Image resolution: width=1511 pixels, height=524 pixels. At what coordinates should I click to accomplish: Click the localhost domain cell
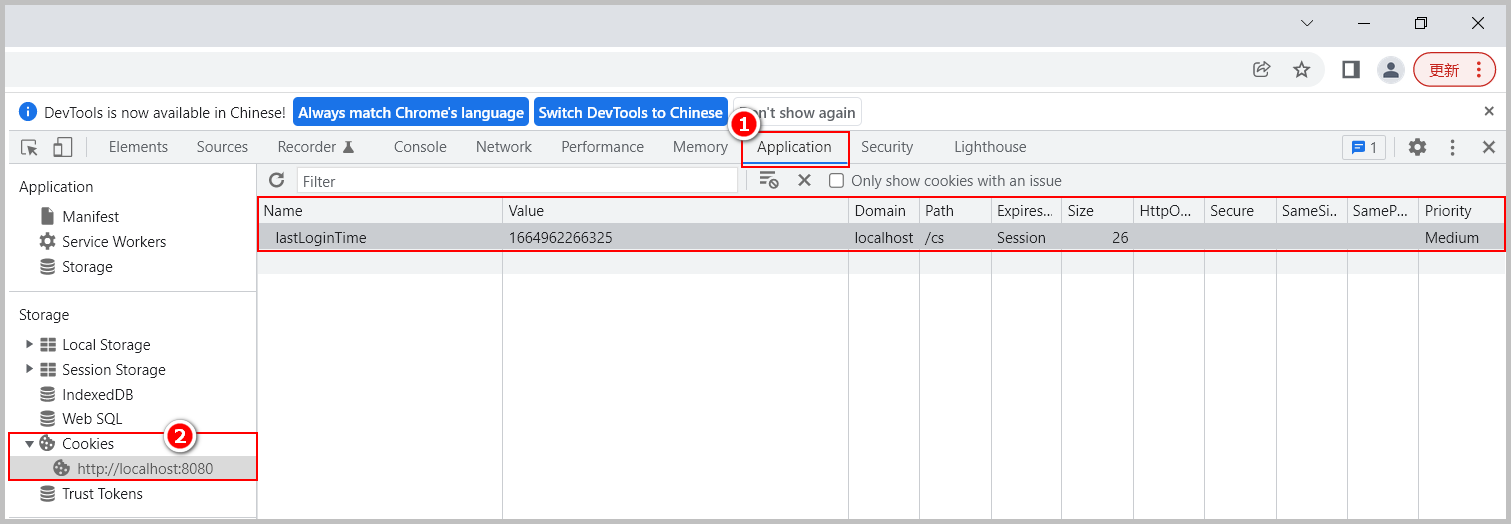point(884,238)
